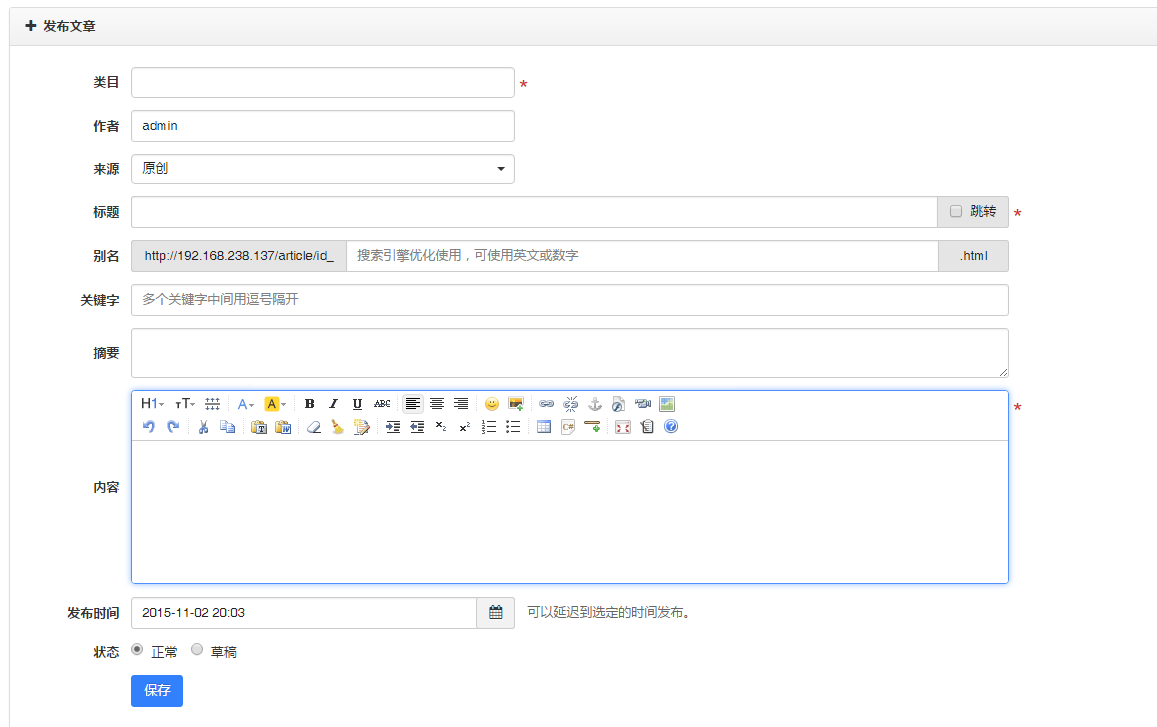Open the text background highlight color picker
The width and height of the screenshot is (1157, 727).
(x=275, y=404)
